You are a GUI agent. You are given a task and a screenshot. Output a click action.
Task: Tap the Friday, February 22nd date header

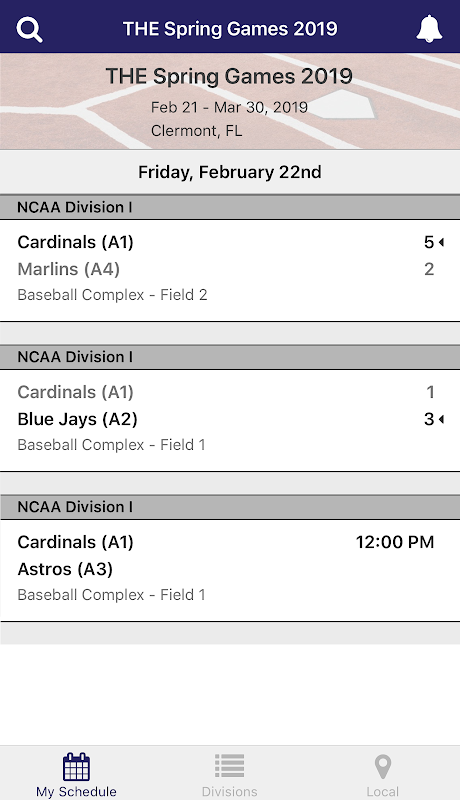point(230,172)
